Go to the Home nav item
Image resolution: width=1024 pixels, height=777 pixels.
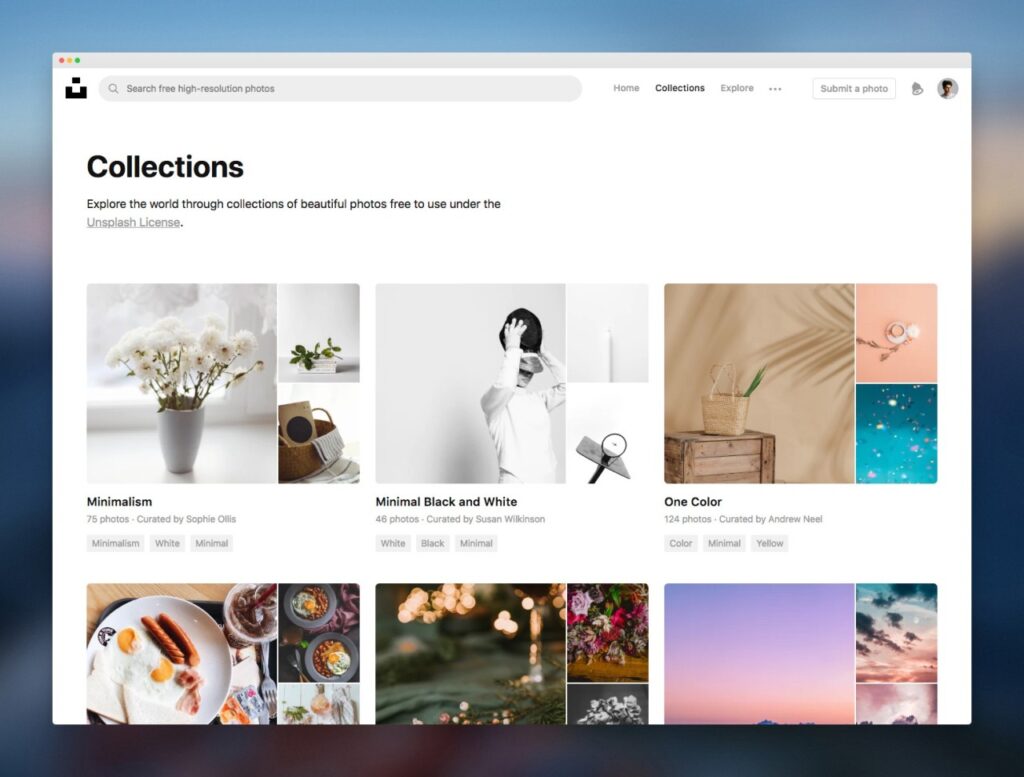point(626,88)
